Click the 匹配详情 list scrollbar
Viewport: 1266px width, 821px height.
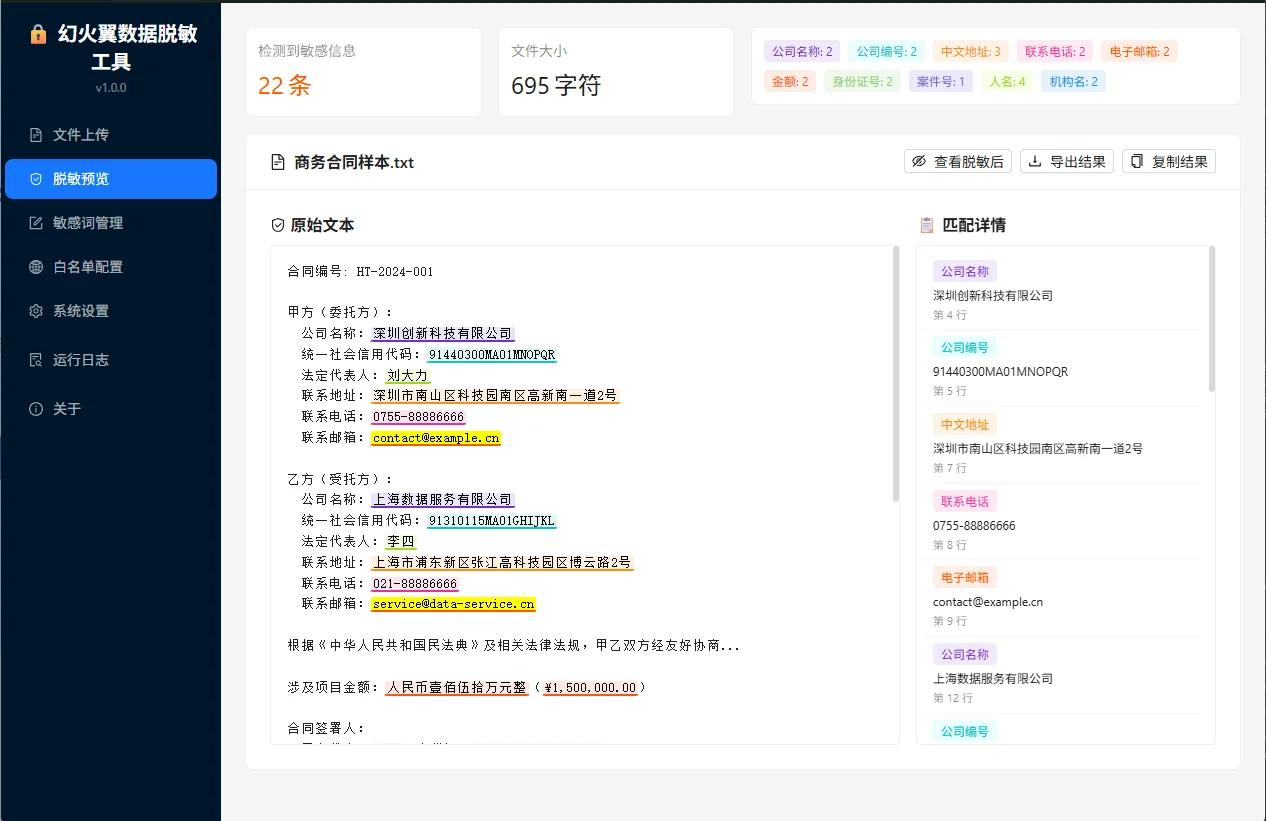[1212, 318]
